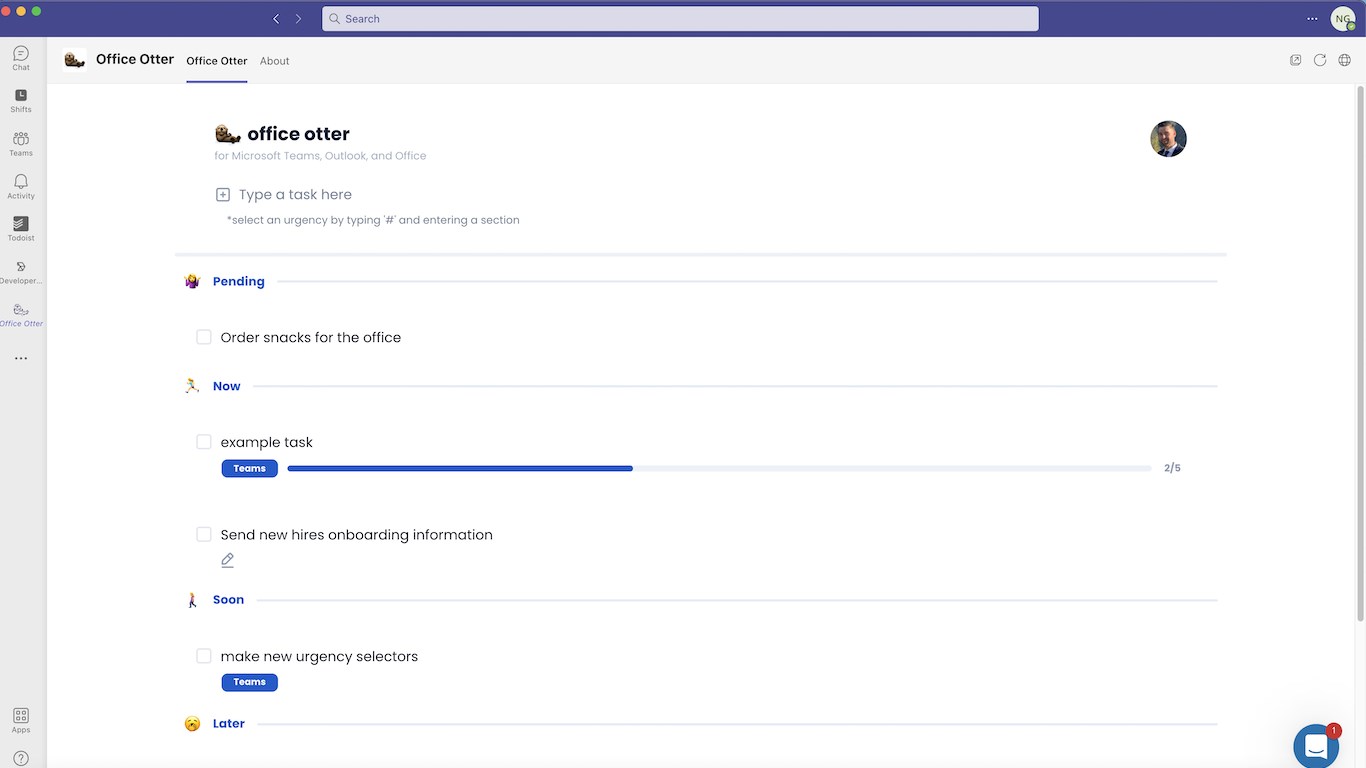Open the NG account avatar
The image size is (1366, 768).
coord(1343,19)
